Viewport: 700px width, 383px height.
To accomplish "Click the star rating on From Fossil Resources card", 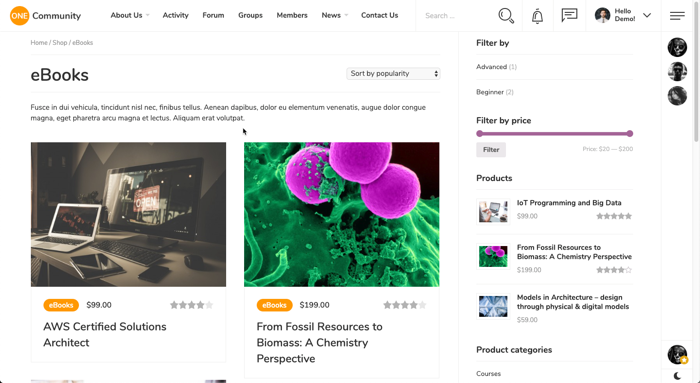I will coord(405,305).
